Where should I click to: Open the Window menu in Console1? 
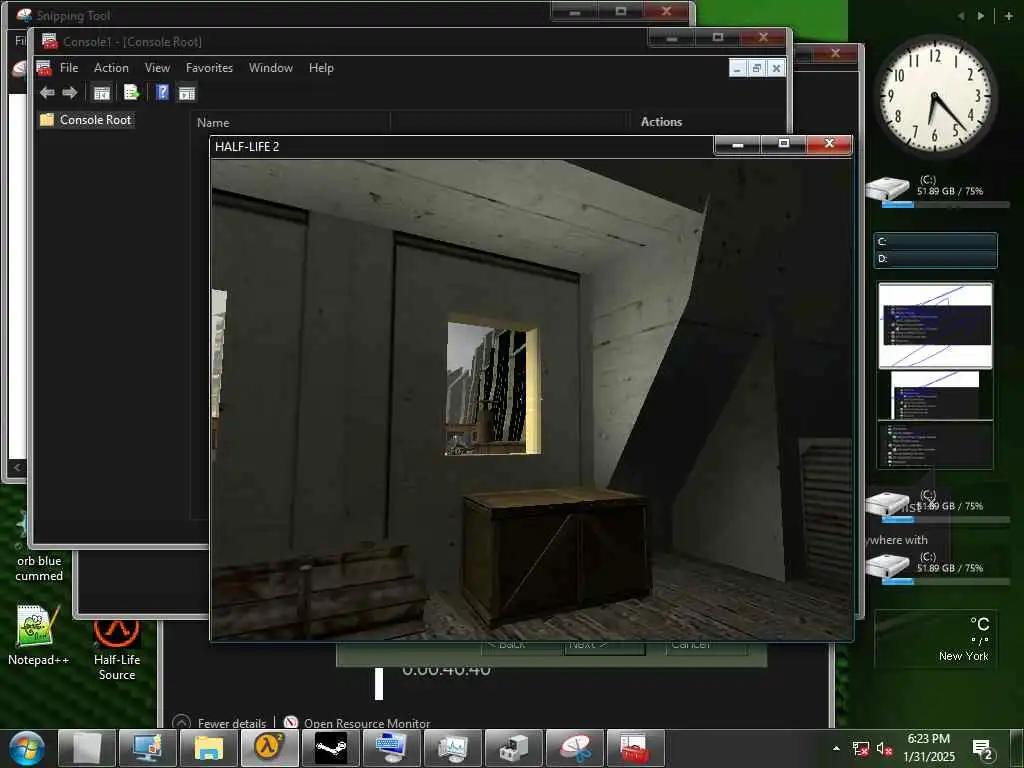click(x=270, y=68)
